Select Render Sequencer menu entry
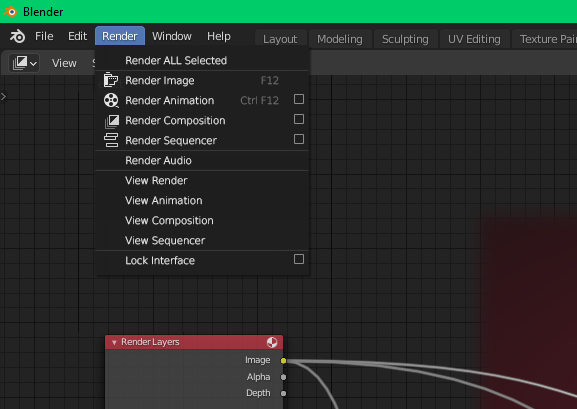Viewport: 577px width, 409px height. [202, 140]
